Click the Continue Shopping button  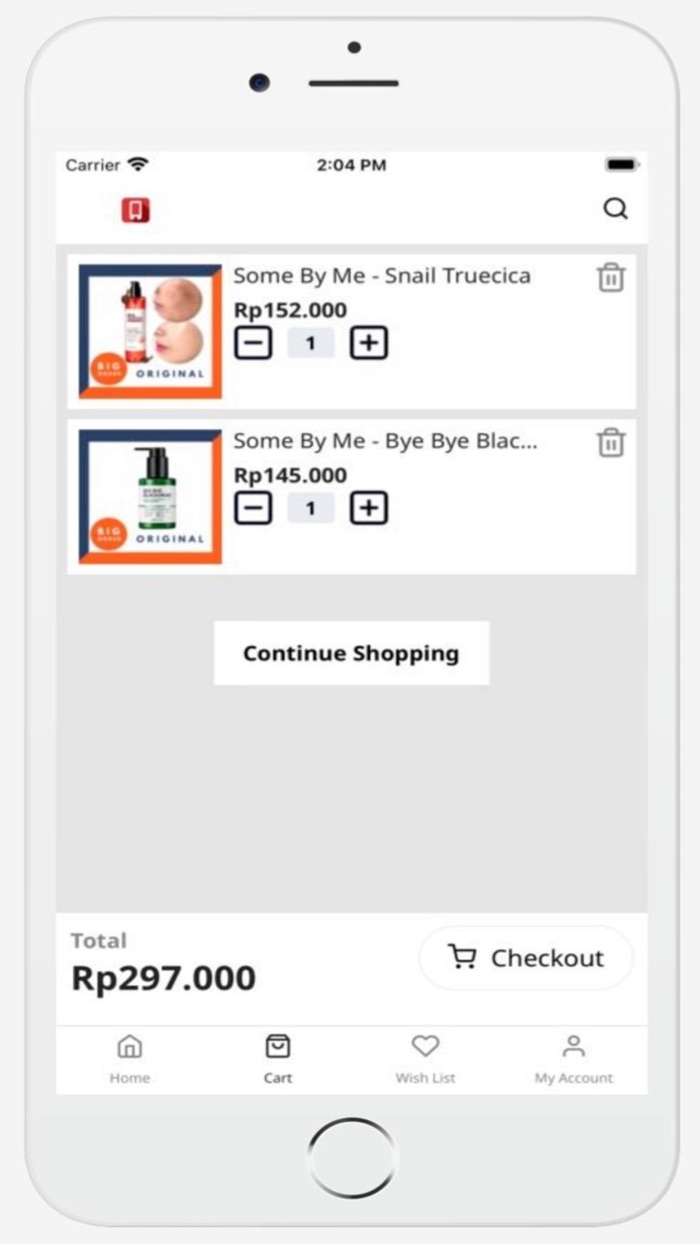[x=351, y=654]
